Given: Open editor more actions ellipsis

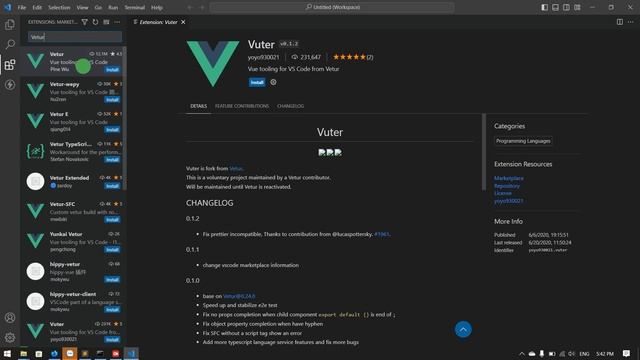Looking at the screenshot, I should tap(631, 22).
